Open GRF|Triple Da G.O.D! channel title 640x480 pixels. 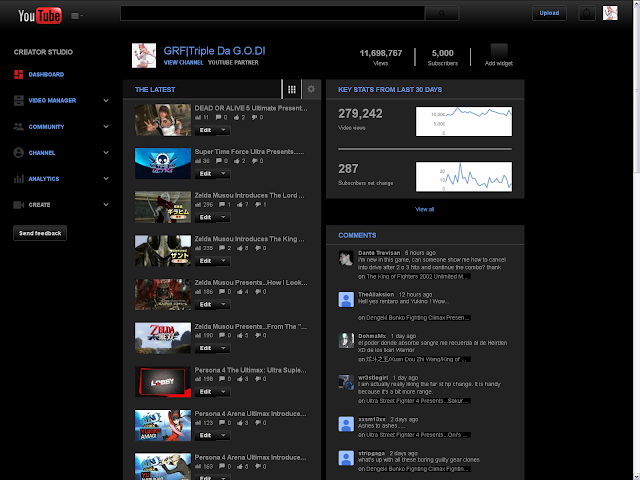(x=214, y=51)
